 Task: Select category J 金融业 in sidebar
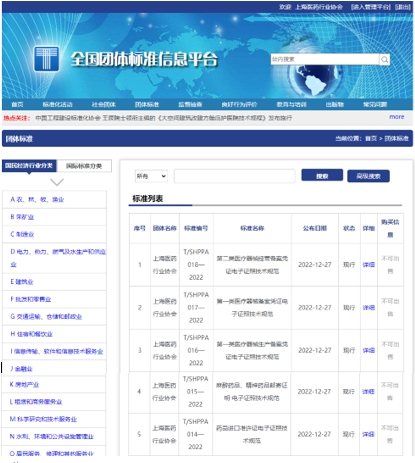(21, 369)
